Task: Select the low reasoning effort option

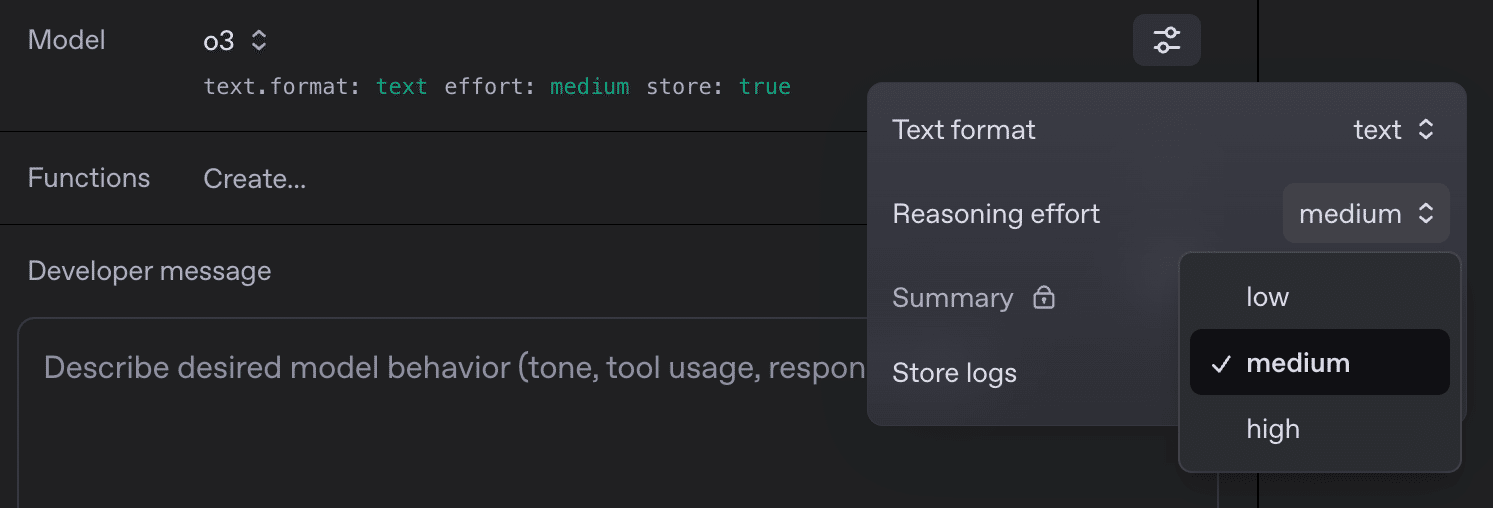Action: pyautogui.click(x=1267, y=297)
